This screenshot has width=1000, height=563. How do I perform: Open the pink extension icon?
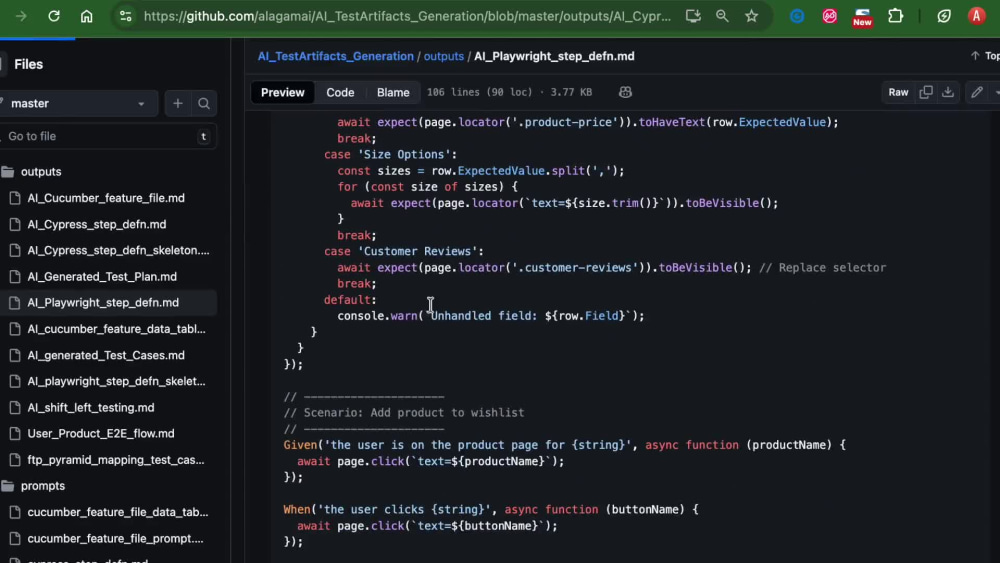pyautogui.click(x=830, y=16)
